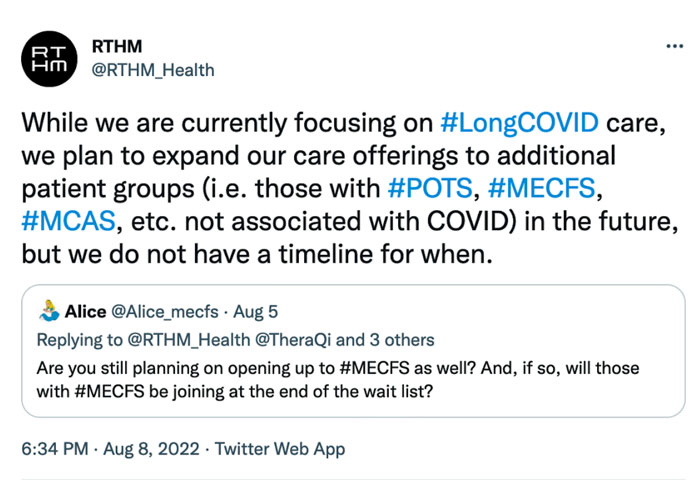Open the 6:34 PM timestamp

click(x=54, y=449)
